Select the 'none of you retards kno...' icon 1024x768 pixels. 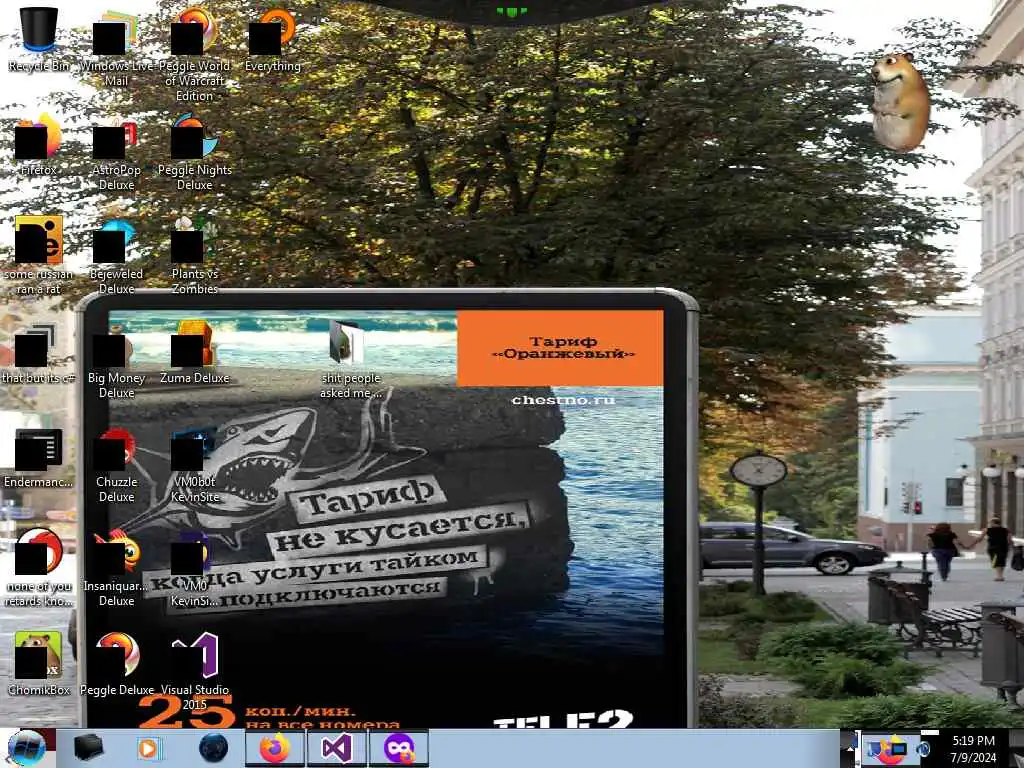click(x=39, y=568)
